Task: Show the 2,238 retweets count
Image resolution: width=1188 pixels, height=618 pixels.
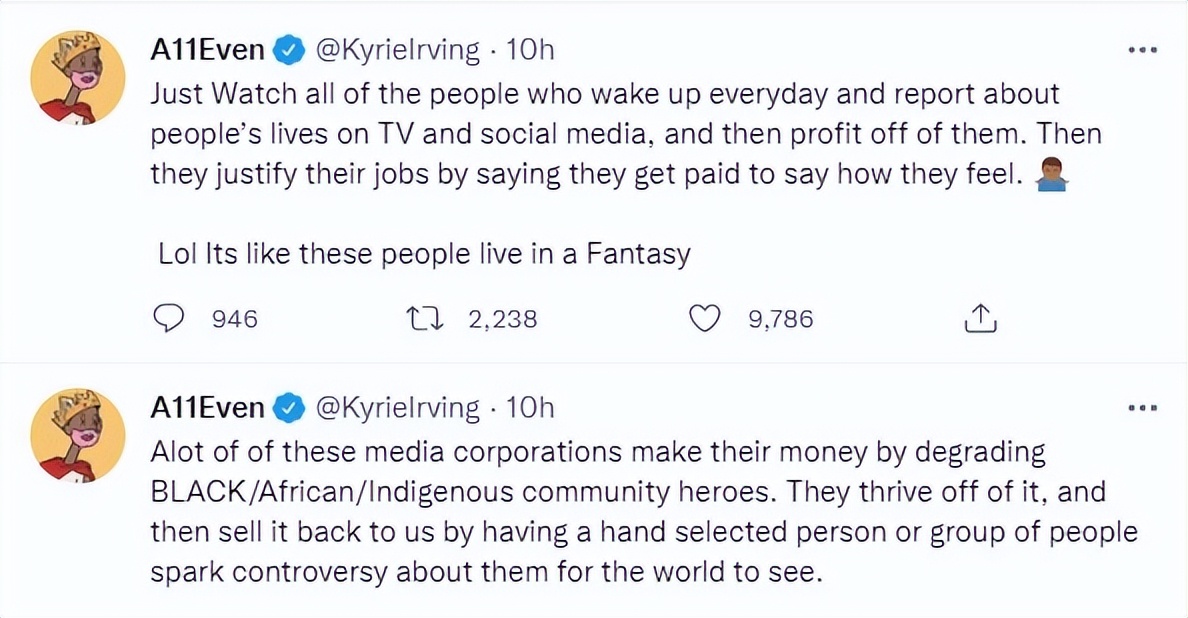Action: (x=503, y=319)
